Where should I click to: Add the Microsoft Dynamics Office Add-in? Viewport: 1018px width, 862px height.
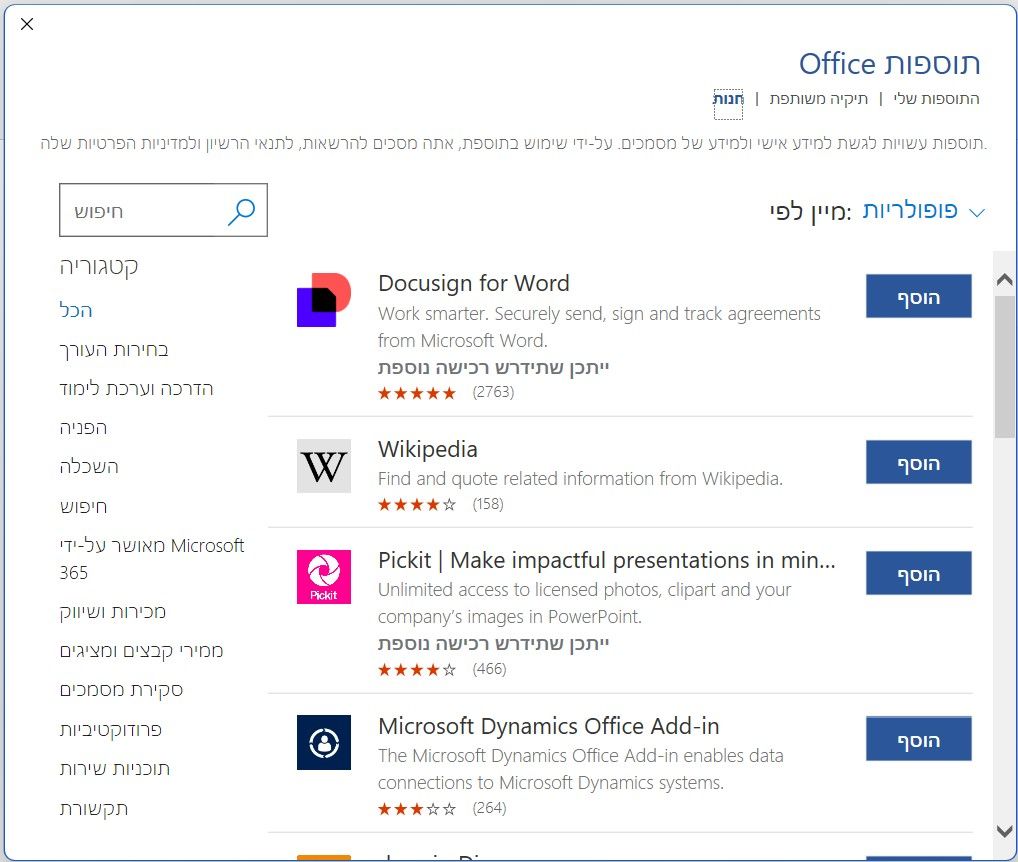point(919,739)
